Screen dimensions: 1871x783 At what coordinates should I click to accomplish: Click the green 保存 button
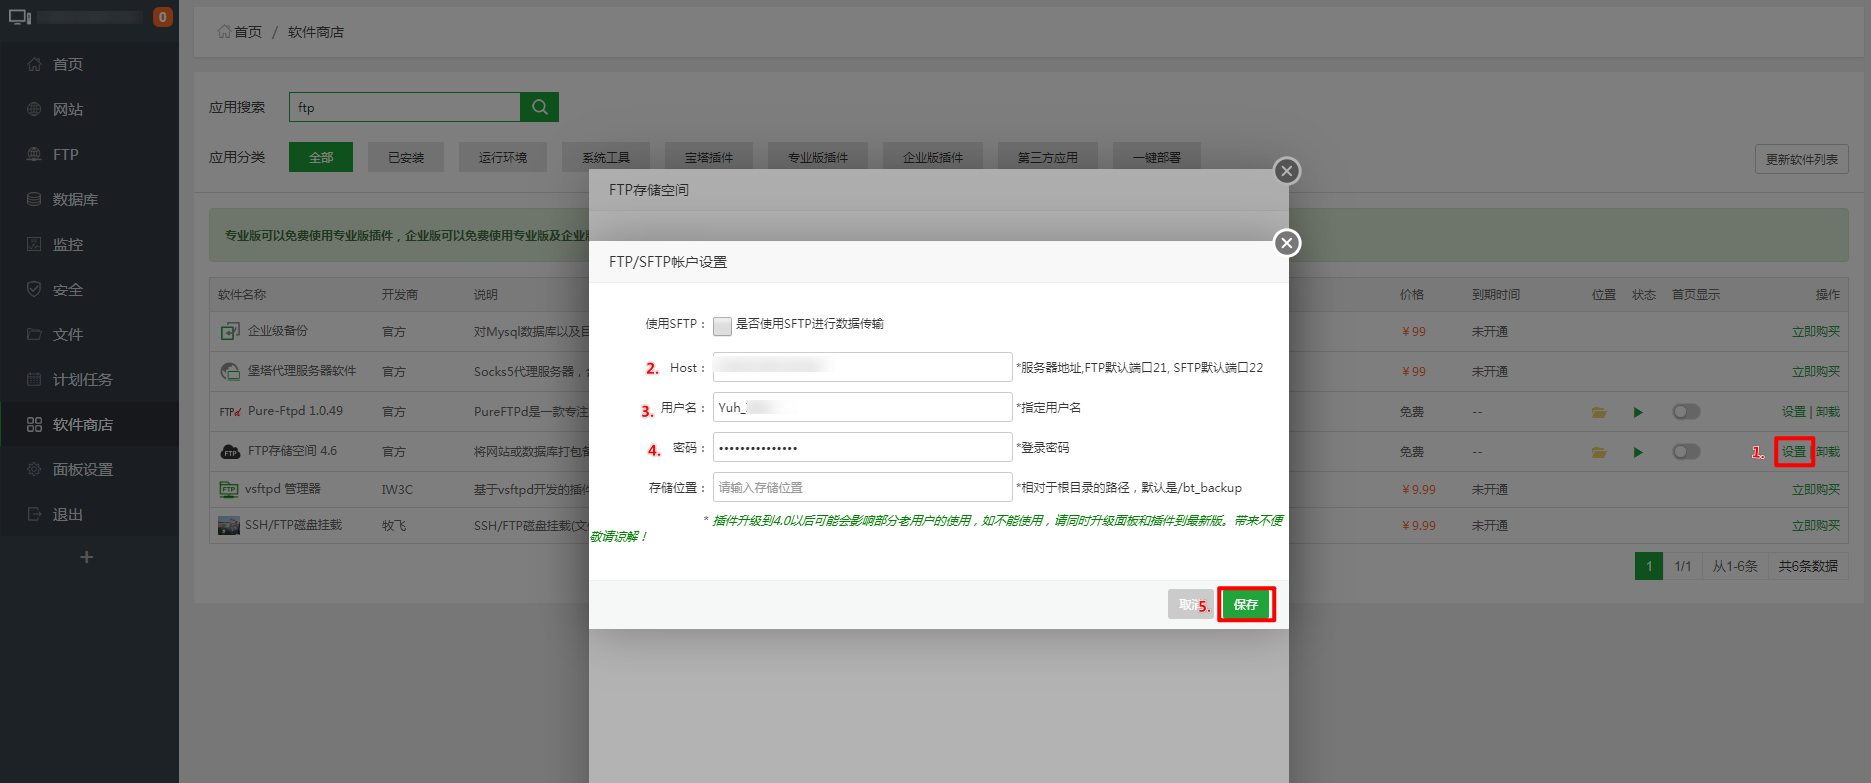click(1246, 604)
